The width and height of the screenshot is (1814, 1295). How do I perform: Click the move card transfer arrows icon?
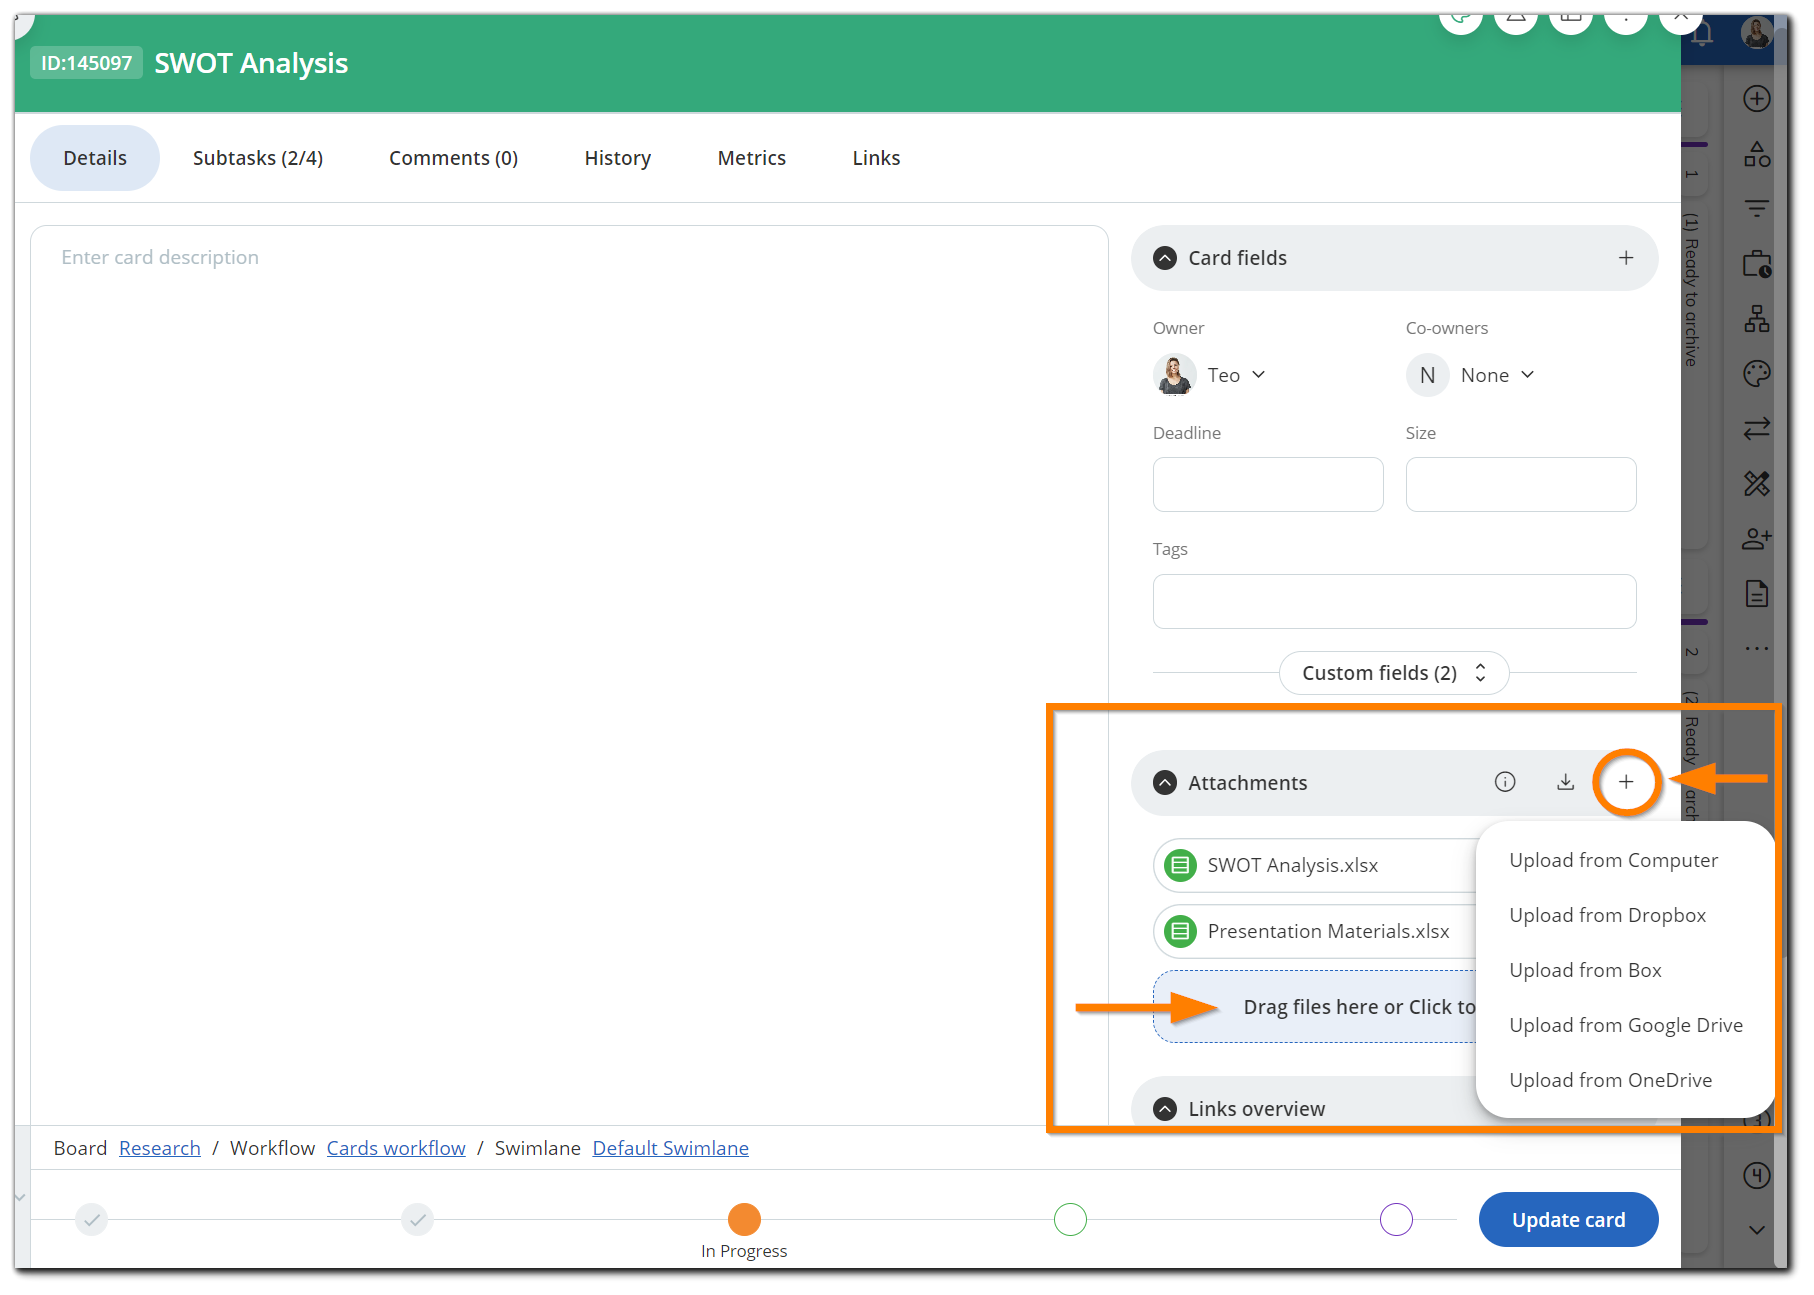[1757, 429]
